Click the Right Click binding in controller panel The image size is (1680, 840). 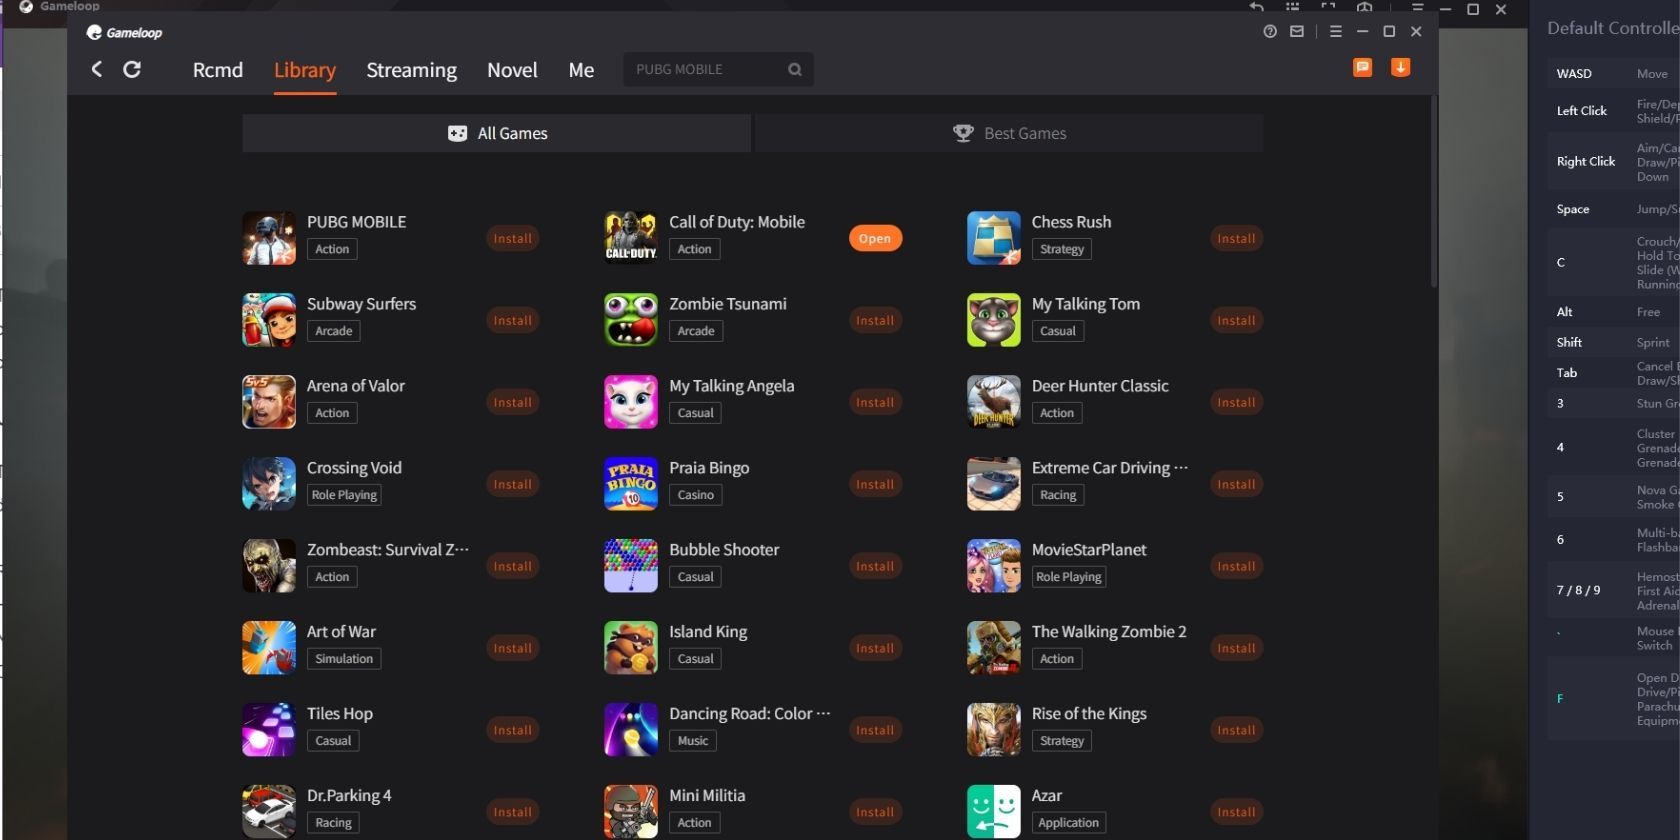point(1586,161)
